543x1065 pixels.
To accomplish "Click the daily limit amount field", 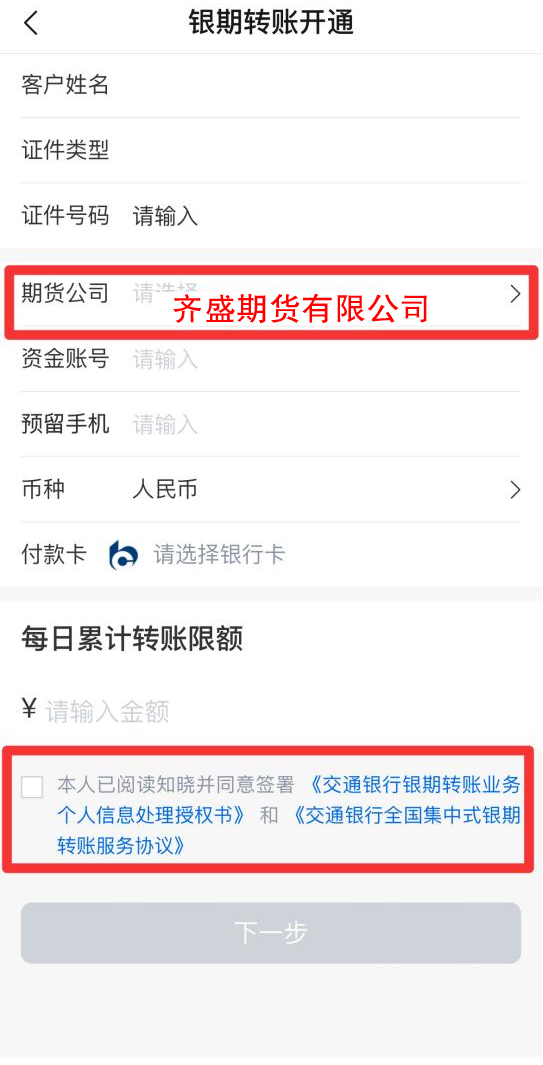I will pyautogui.click(x=283, y=711).
